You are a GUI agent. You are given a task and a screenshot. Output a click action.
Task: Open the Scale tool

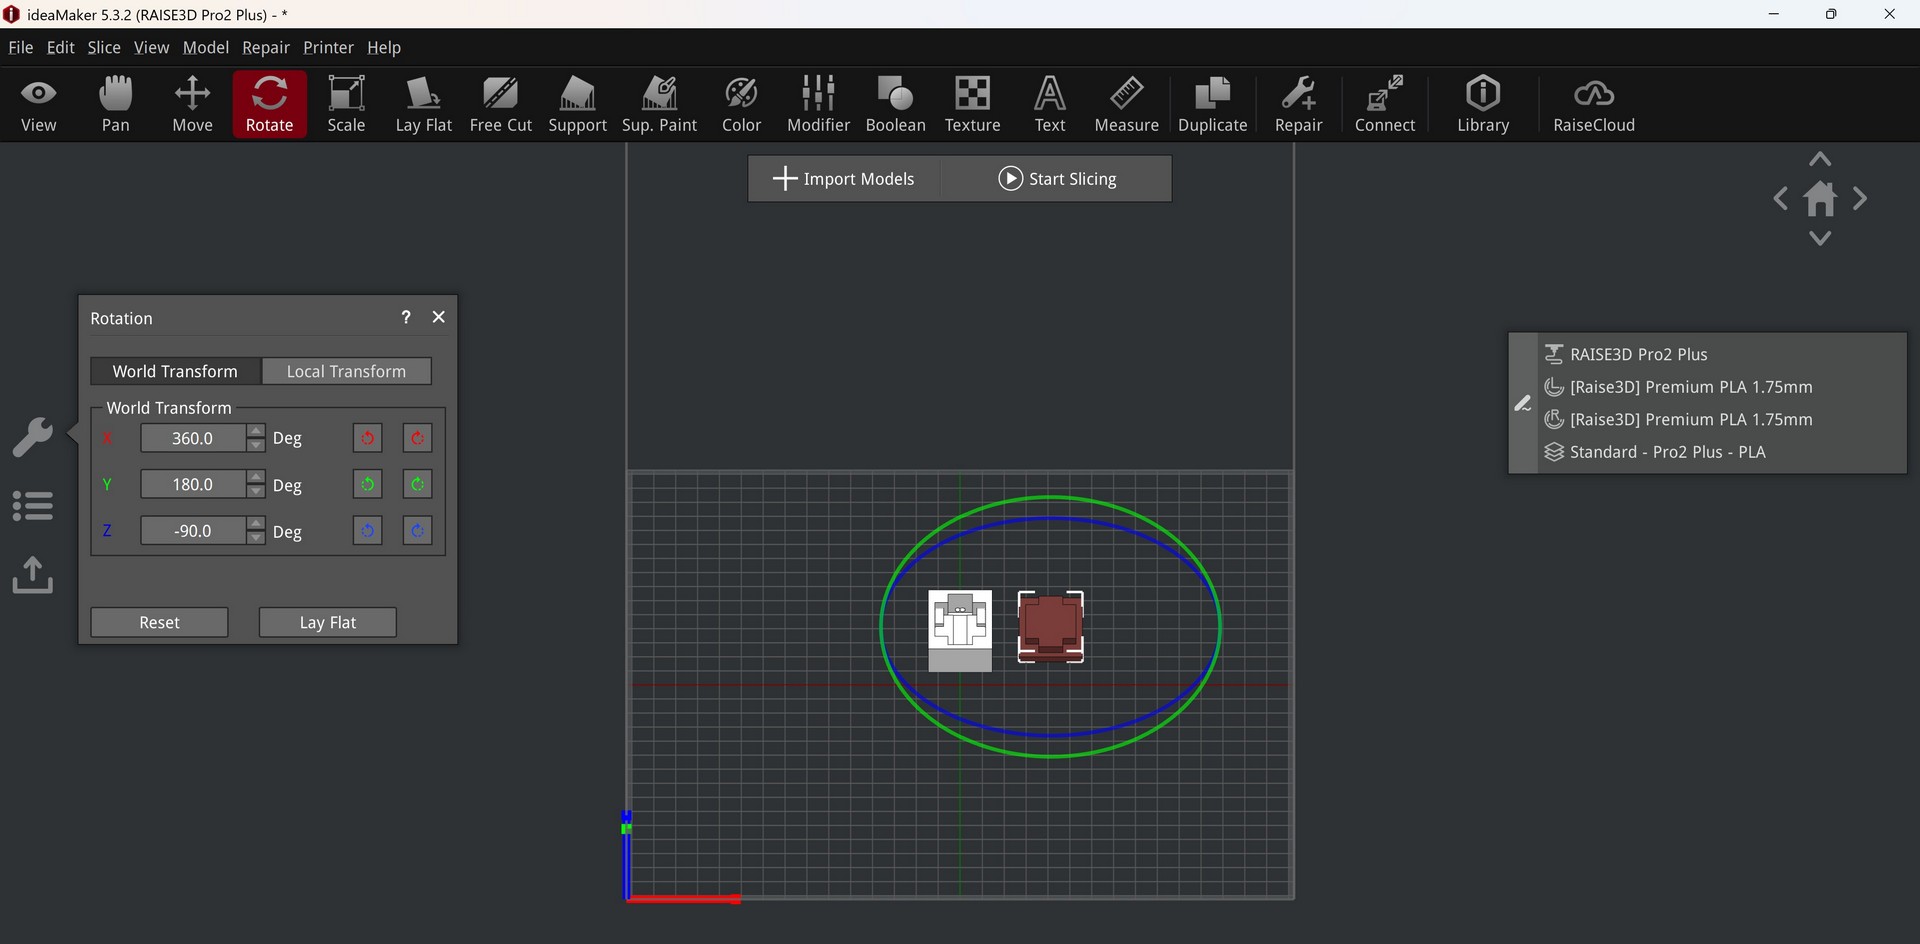pyautogui.click(x=347, y=104)
